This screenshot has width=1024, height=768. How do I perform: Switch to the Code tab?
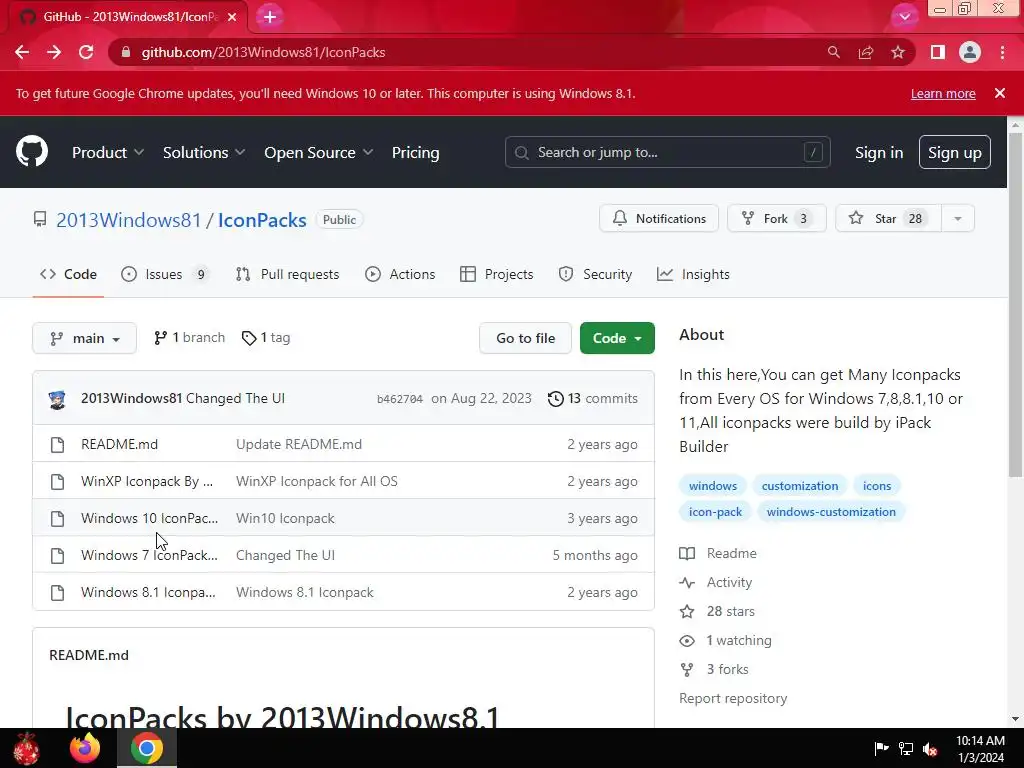pyautogui.click(x=69, y=274)
